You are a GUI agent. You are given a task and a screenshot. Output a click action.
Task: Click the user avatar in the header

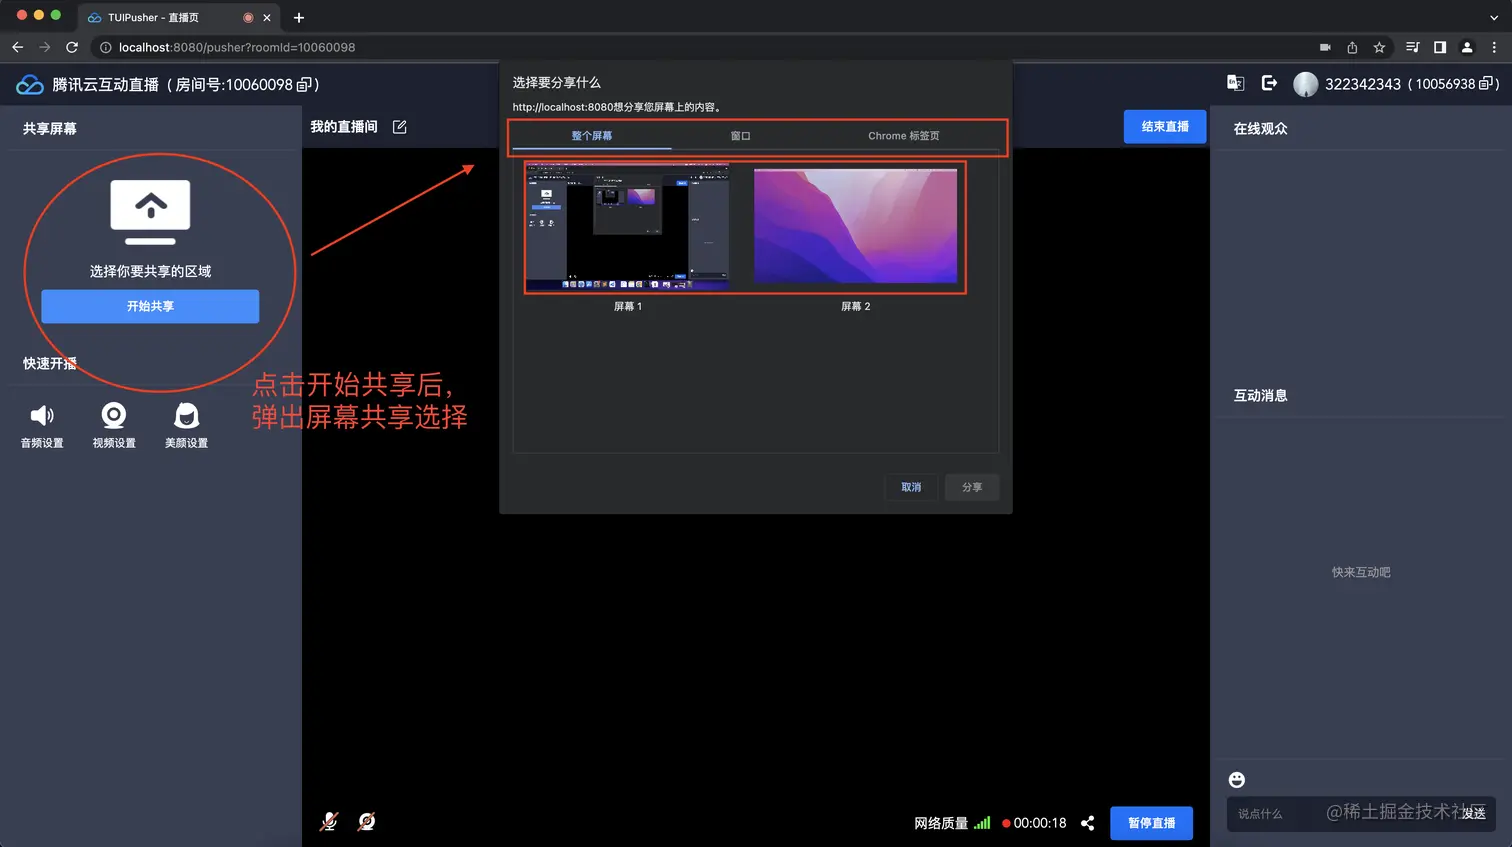pos(1305,84)
